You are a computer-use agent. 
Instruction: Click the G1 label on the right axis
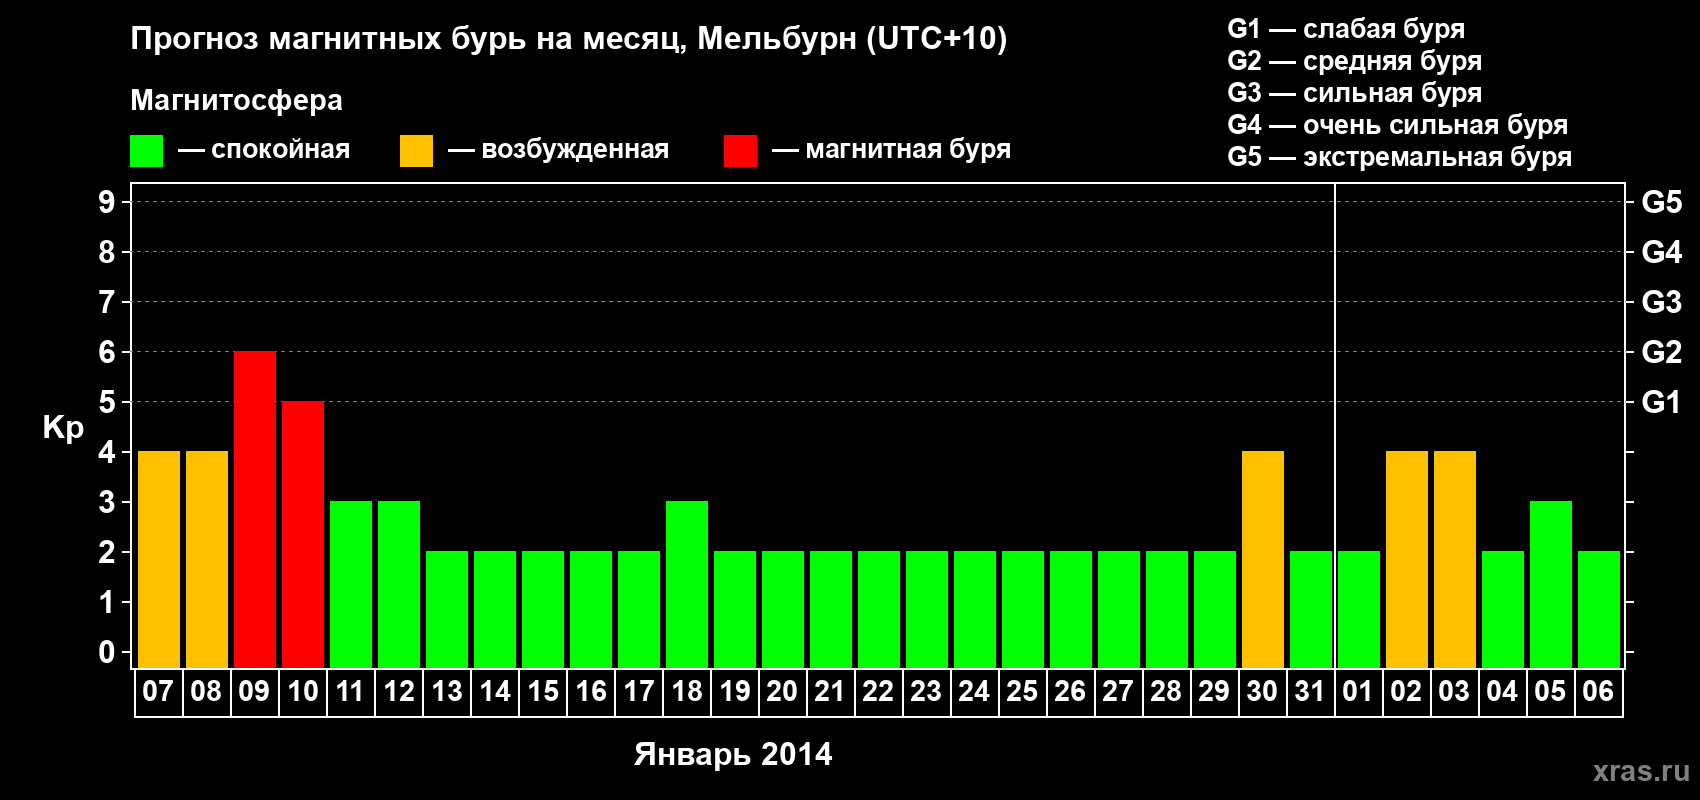pyautogui.click(x=1662, y=402)
